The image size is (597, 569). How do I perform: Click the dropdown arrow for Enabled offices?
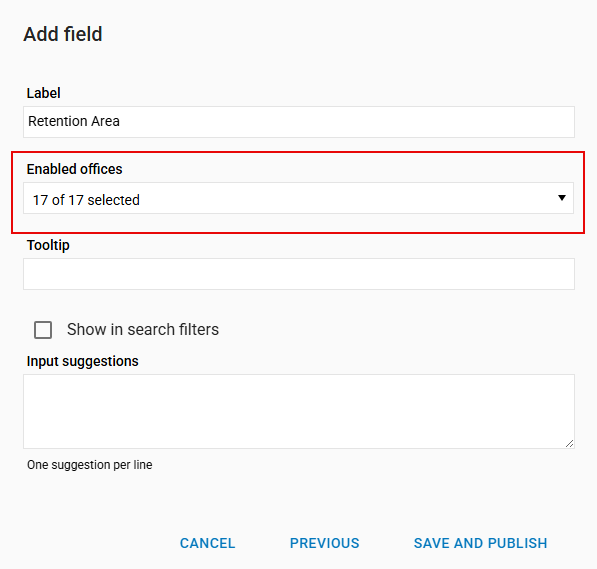point(562,198)
